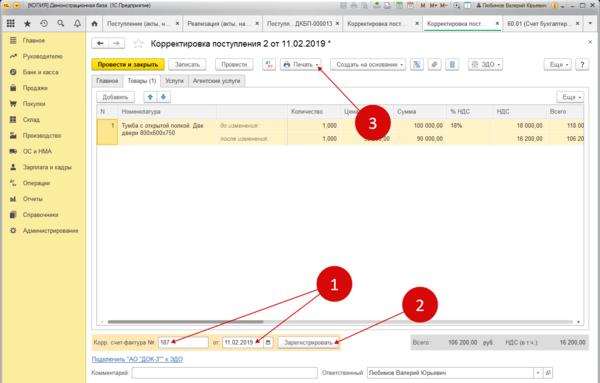Open the search magnifier icon
The image size is (600, 383).
(x=60, y=23)
